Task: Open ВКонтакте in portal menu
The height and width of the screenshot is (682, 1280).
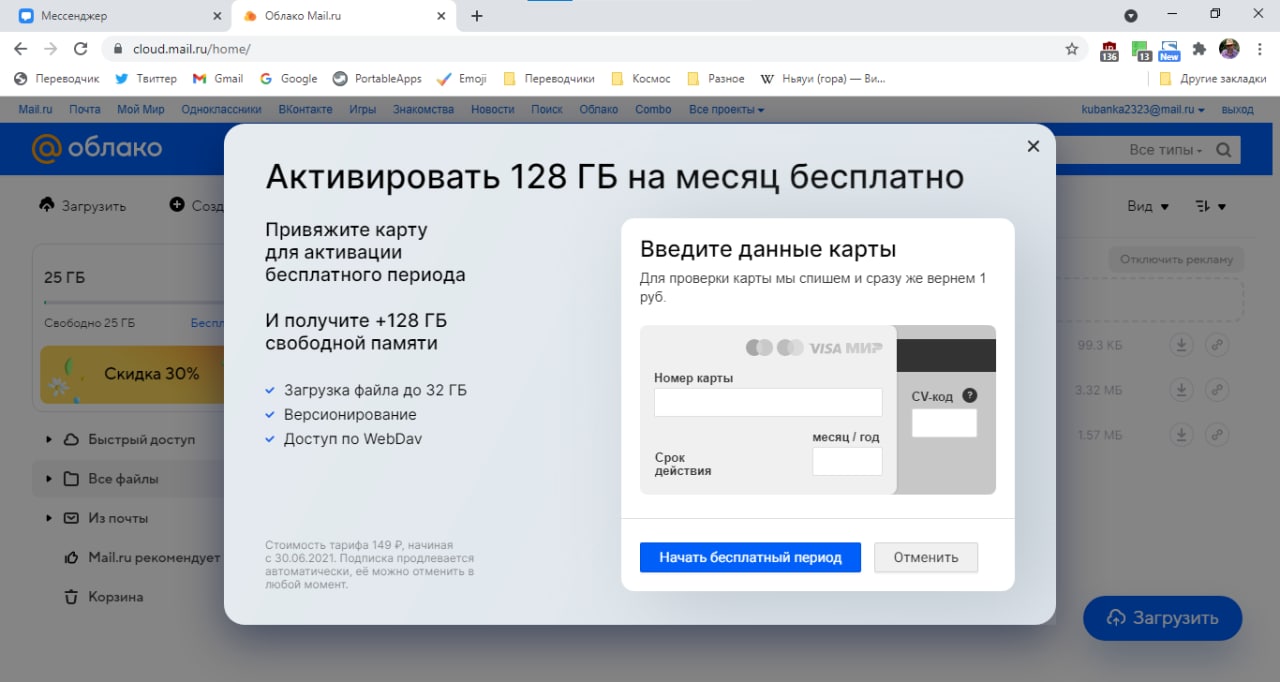Action: pos(306,109)
